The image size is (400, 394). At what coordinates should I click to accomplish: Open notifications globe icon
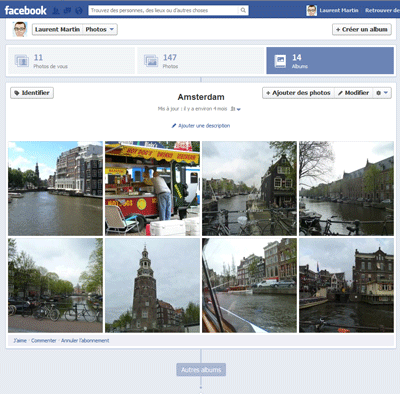click(x=79, y=11)
